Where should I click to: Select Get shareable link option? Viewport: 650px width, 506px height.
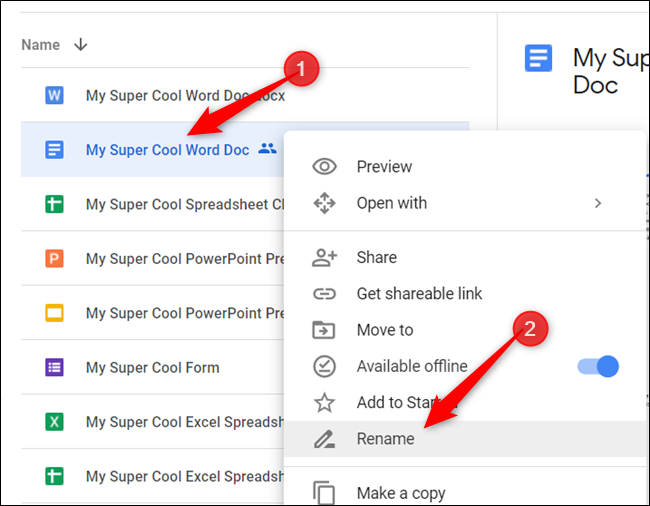point(419,293)
